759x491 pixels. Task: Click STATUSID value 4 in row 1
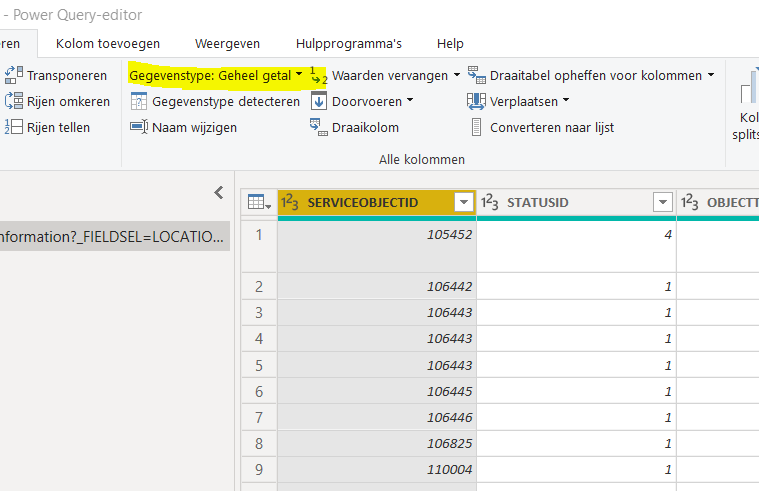[668, 234]
